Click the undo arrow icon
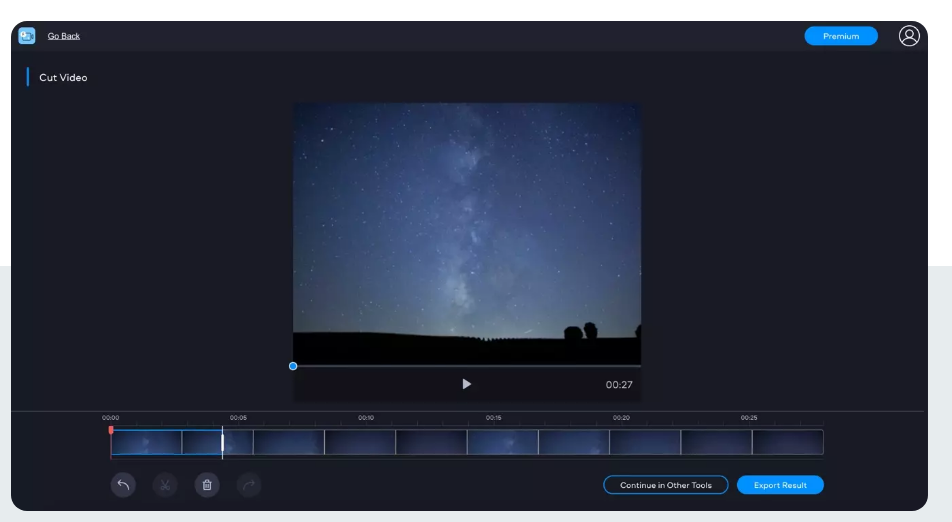The height and width of the screenshot is (522, 952). 124,485
